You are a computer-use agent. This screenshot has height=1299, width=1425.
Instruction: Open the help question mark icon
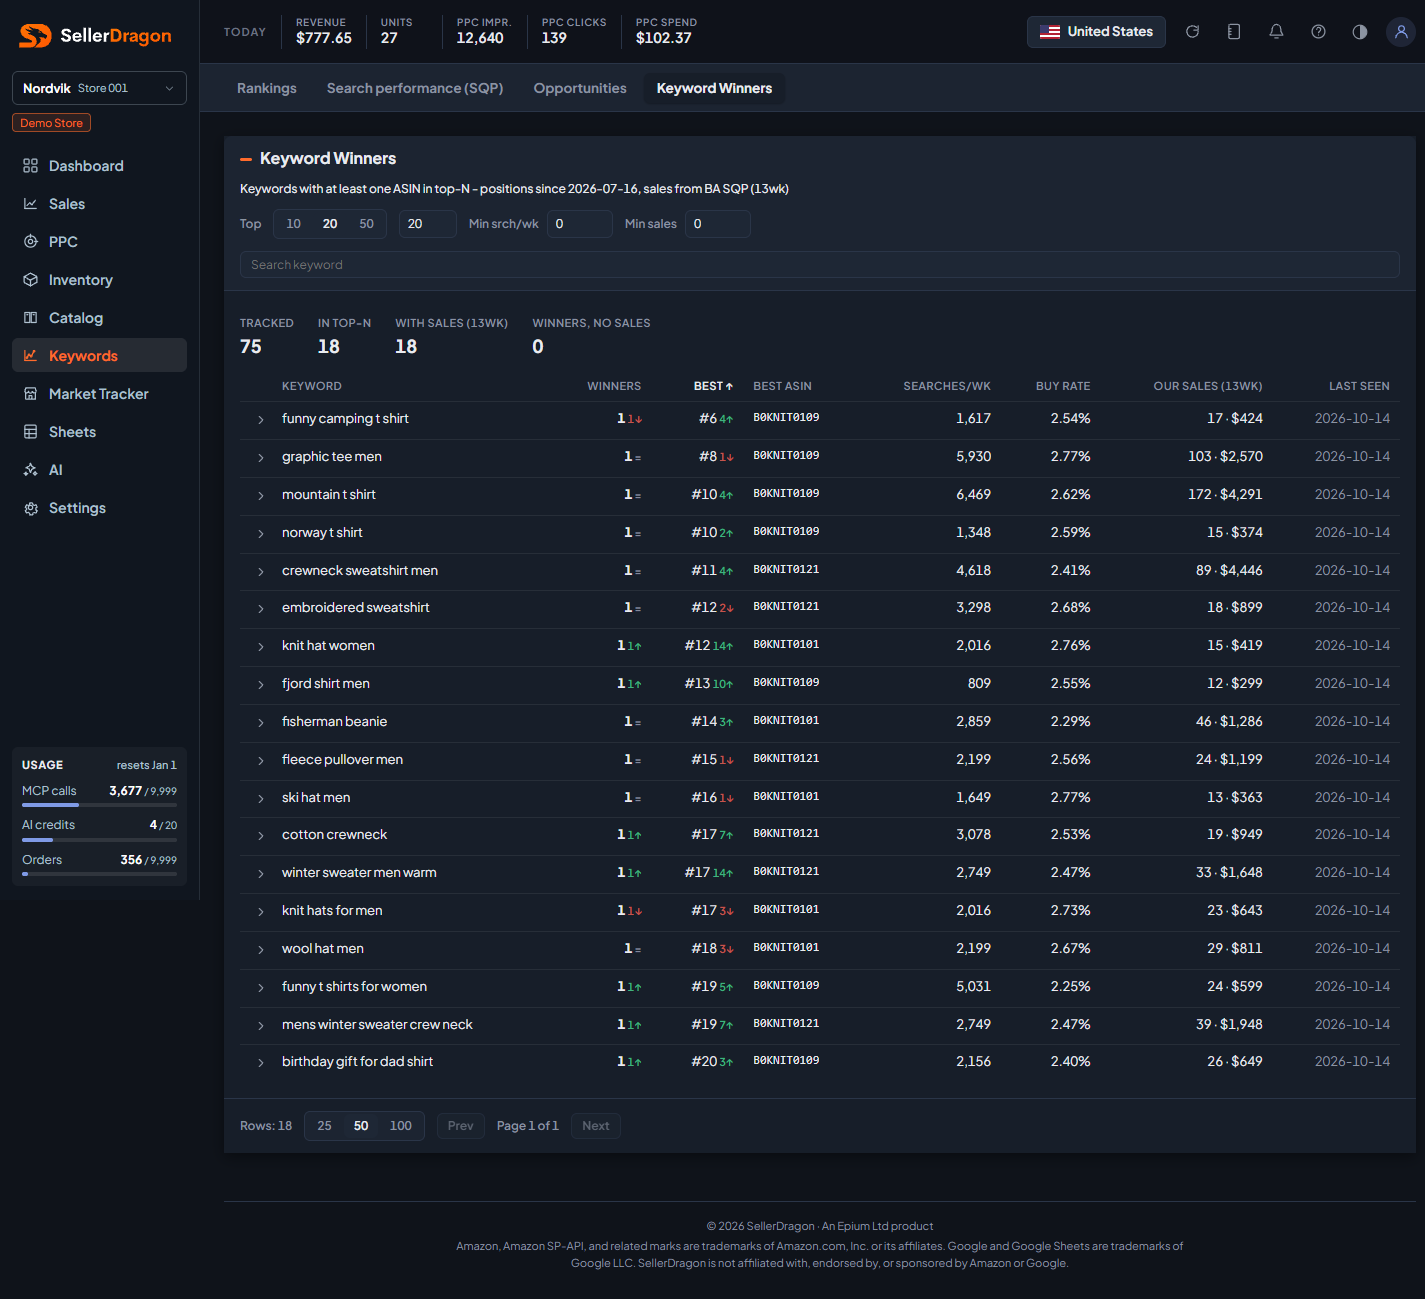point(1318,32)
